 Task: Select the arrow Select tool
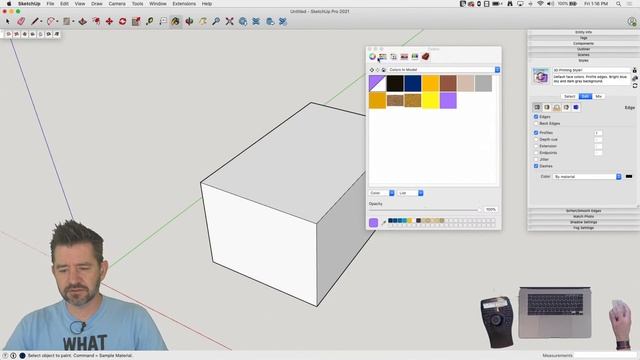pos(7,21)
